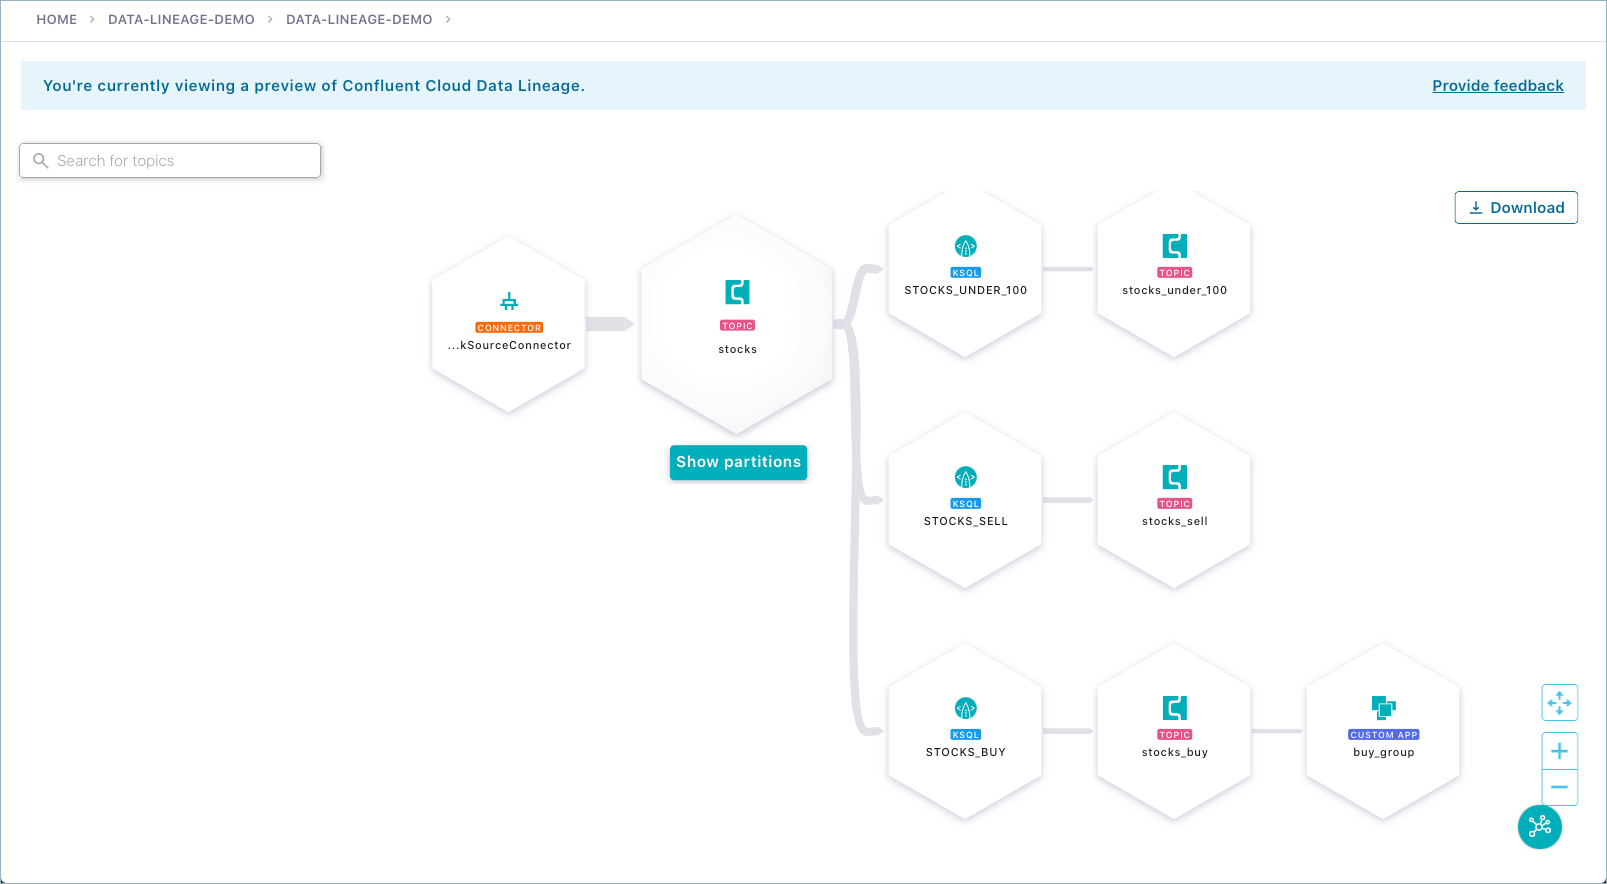Click the topic icon in stocks_sell node
The height and width of the screenshot is (884, 1607).
click(x=1175, y=477)
